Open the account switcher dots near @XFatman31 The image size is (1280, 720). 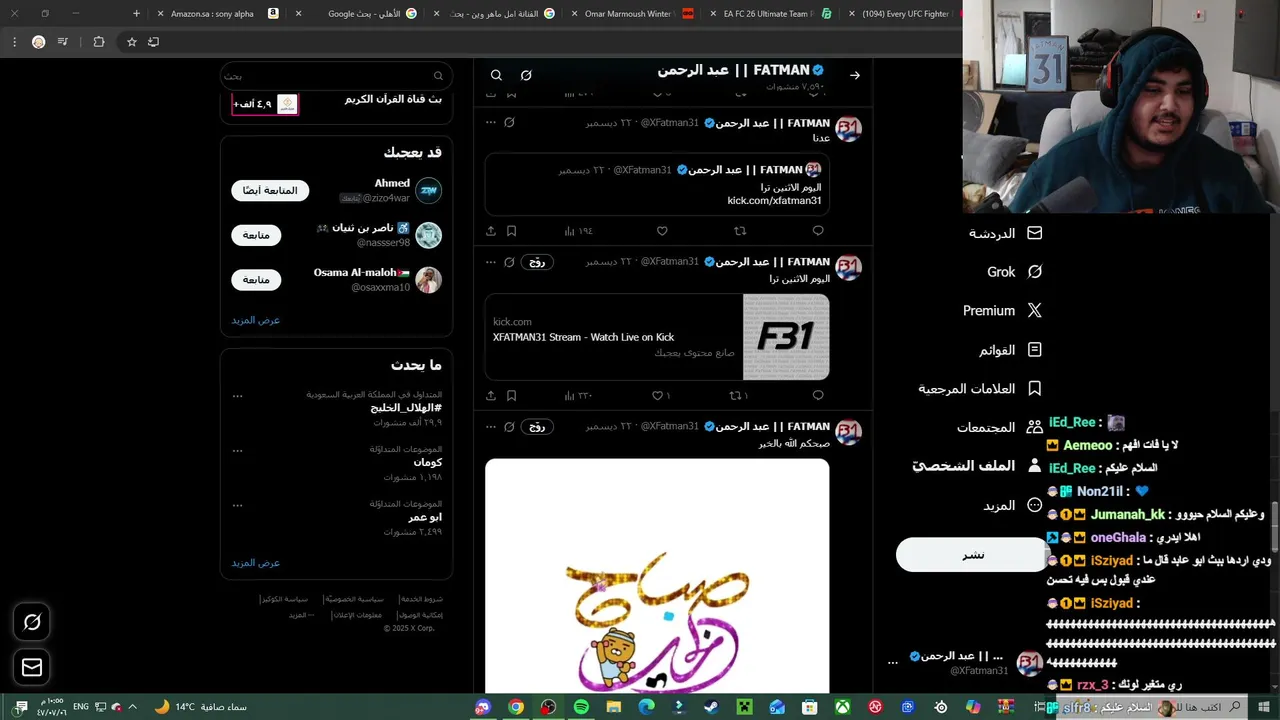pyautogui.click(x=893, y=662)
